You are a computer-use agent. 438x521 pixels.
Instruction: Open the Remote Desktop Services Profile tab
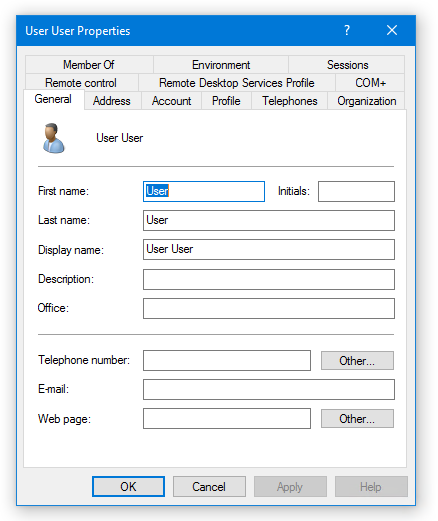coord(237,83)
